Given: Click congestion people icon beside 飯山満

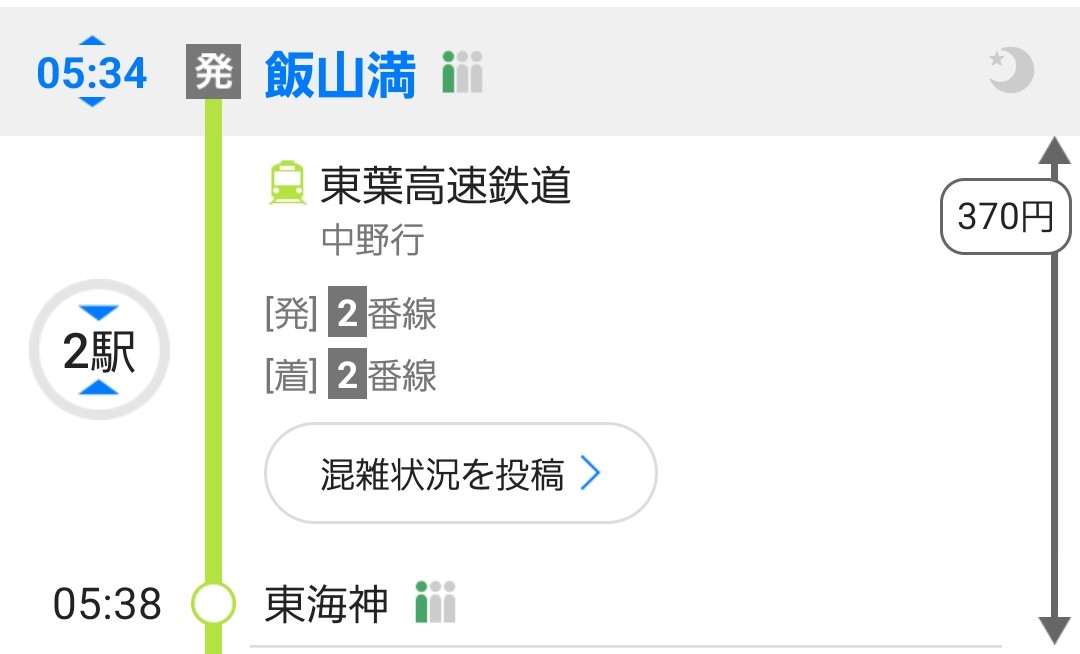Looking at the screenshot, I should click(462, 74).
